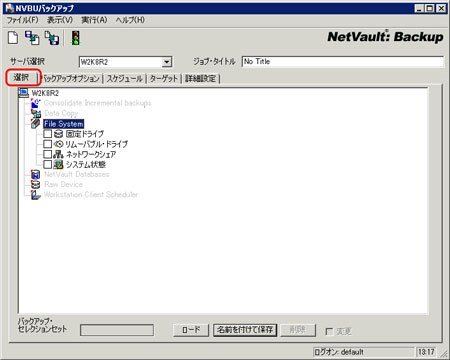The image size is (450, 360).
Task: Check the システム状態 checkbox
Action: point(48,164)
